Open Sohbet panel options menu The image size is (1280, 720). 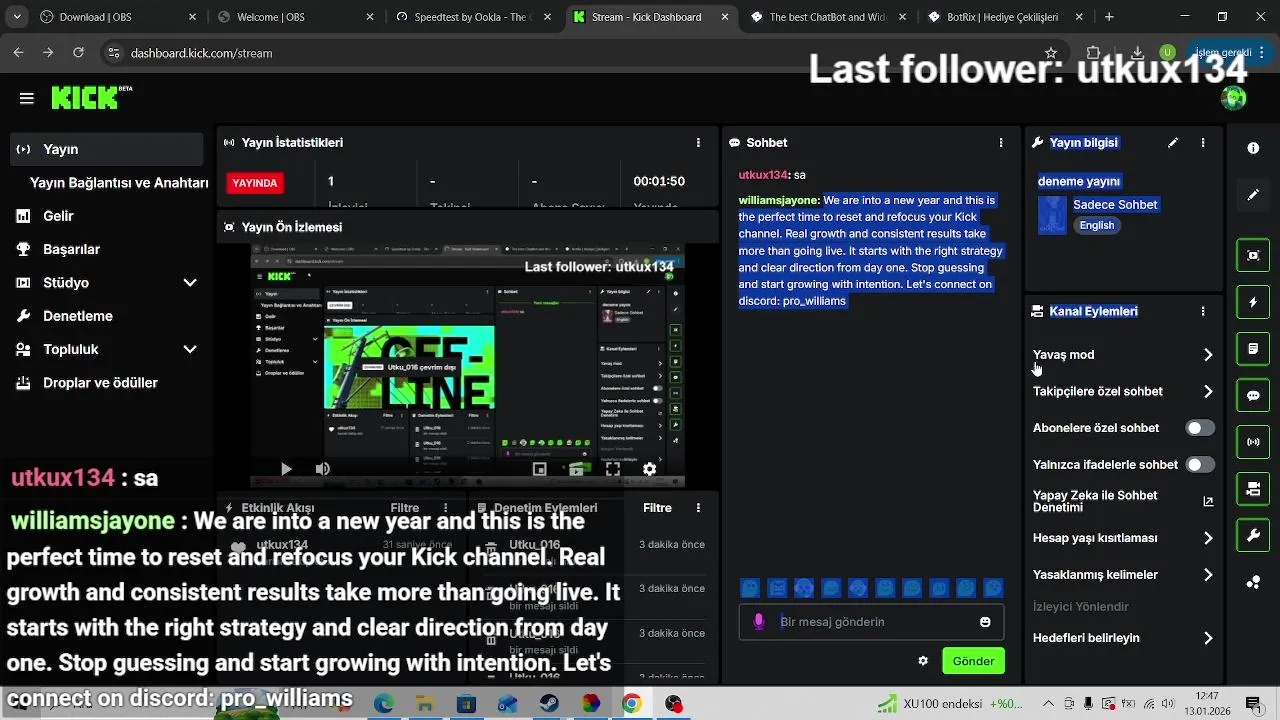(x=1001, y=143)
